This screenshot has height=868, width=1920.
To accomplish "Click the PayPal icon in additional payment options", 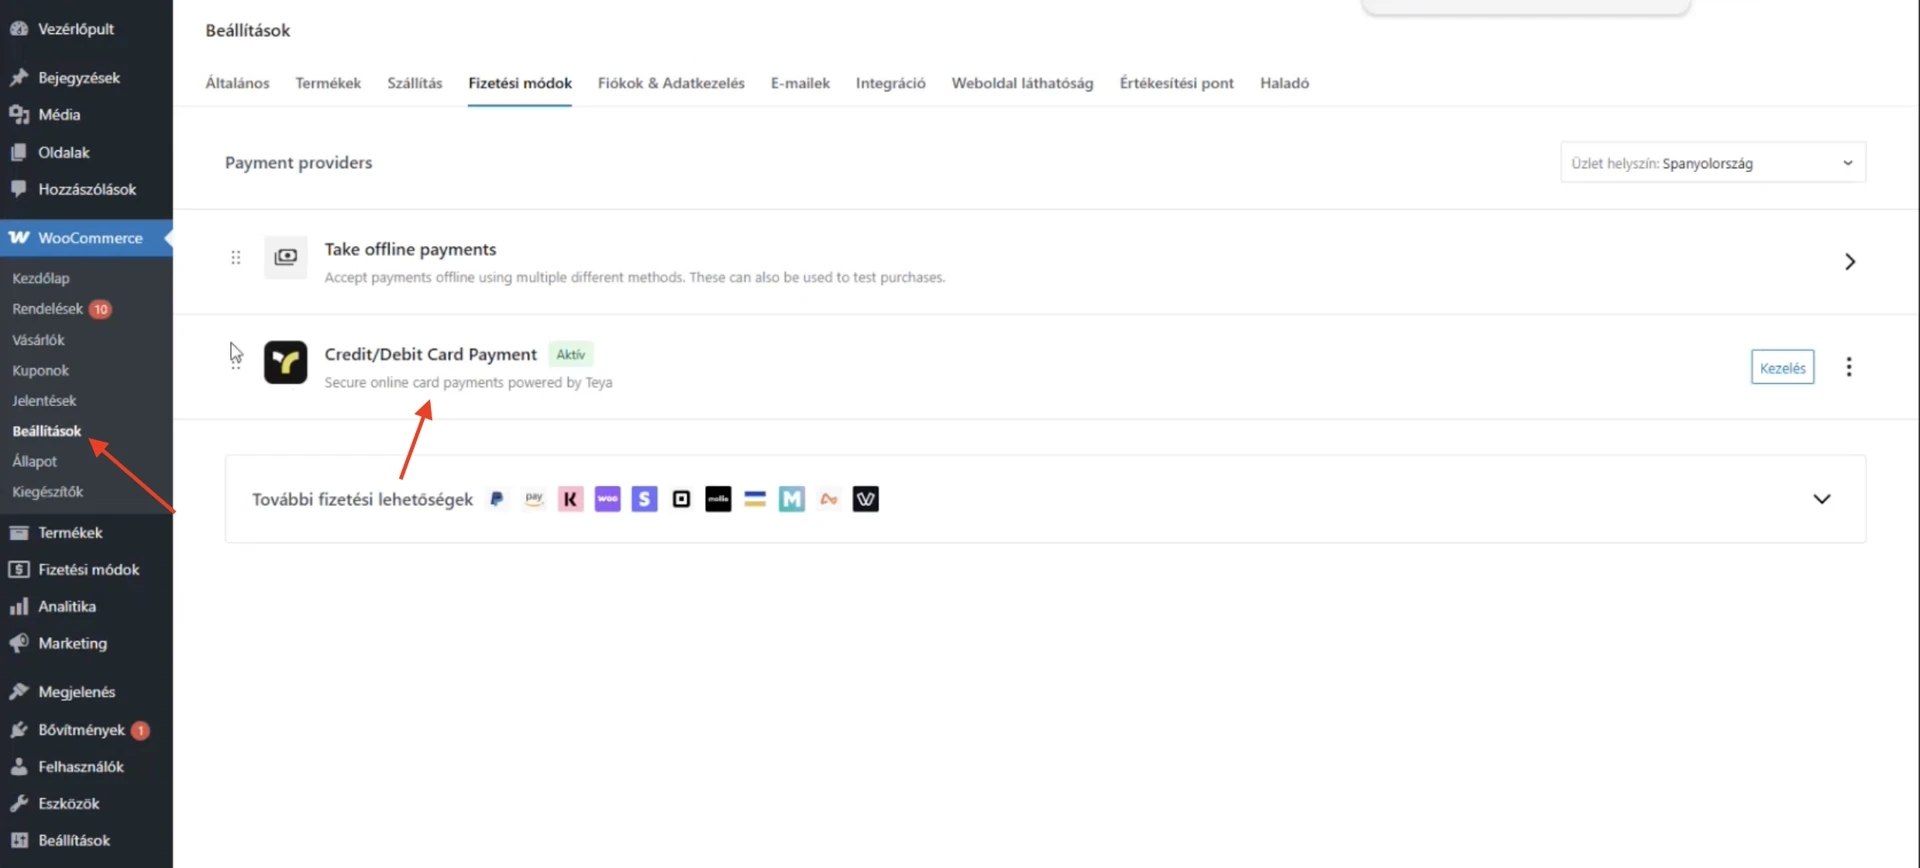I will point(497,499).
